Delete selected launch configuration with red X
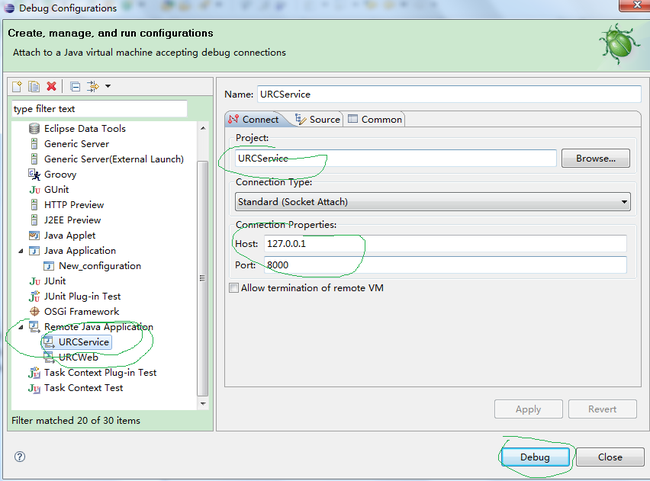 (51, 86)
